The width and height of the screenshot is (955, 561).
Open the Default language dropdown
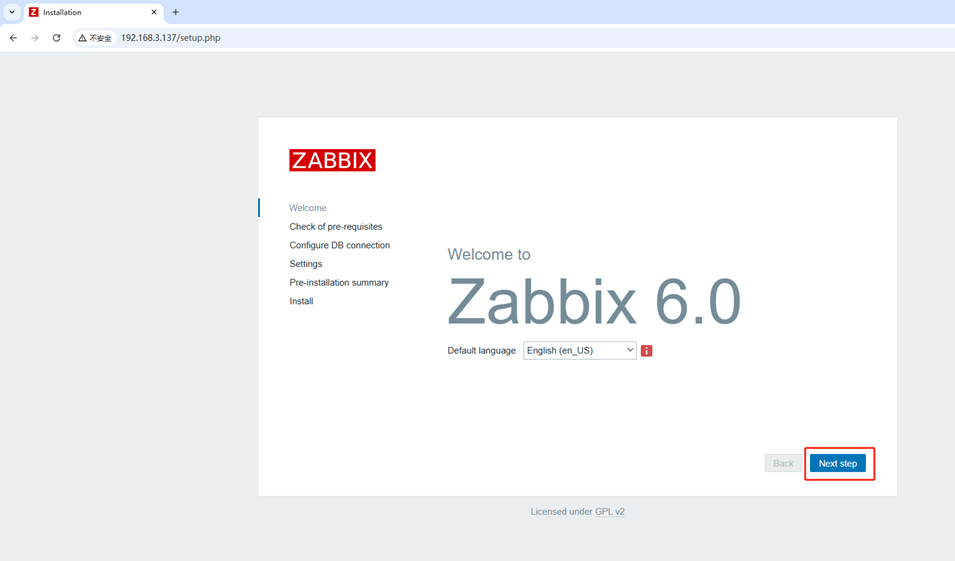580,350
